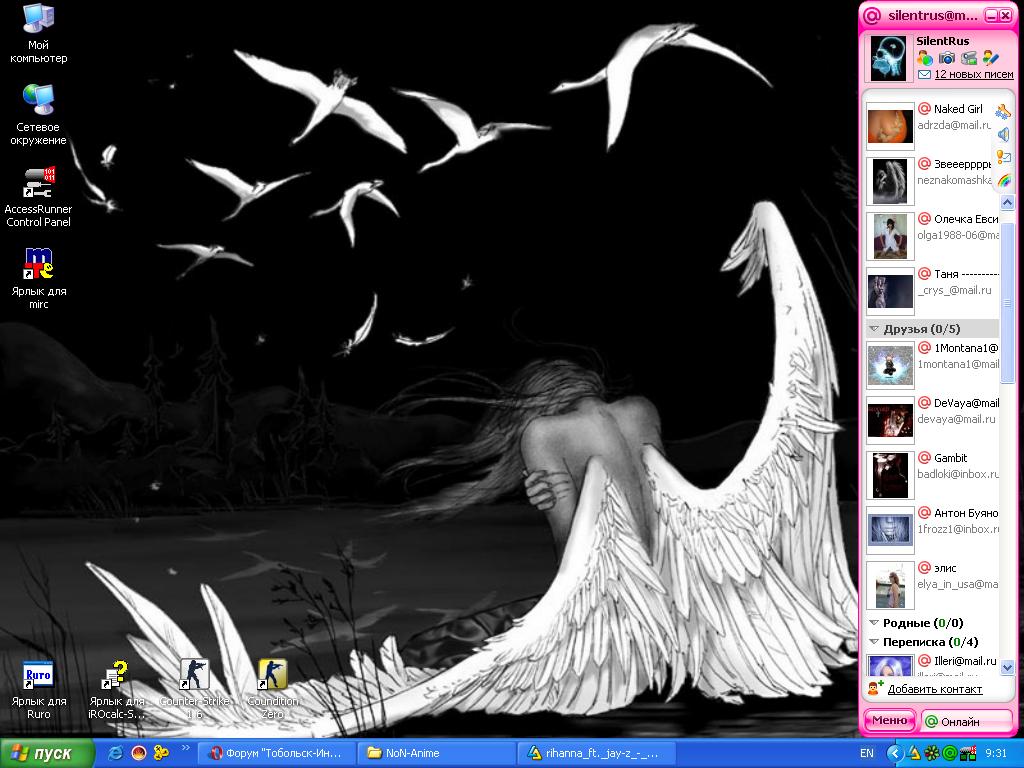Select the Gambit contact
Screen dimensions: 1024x768
pos(931,473)
